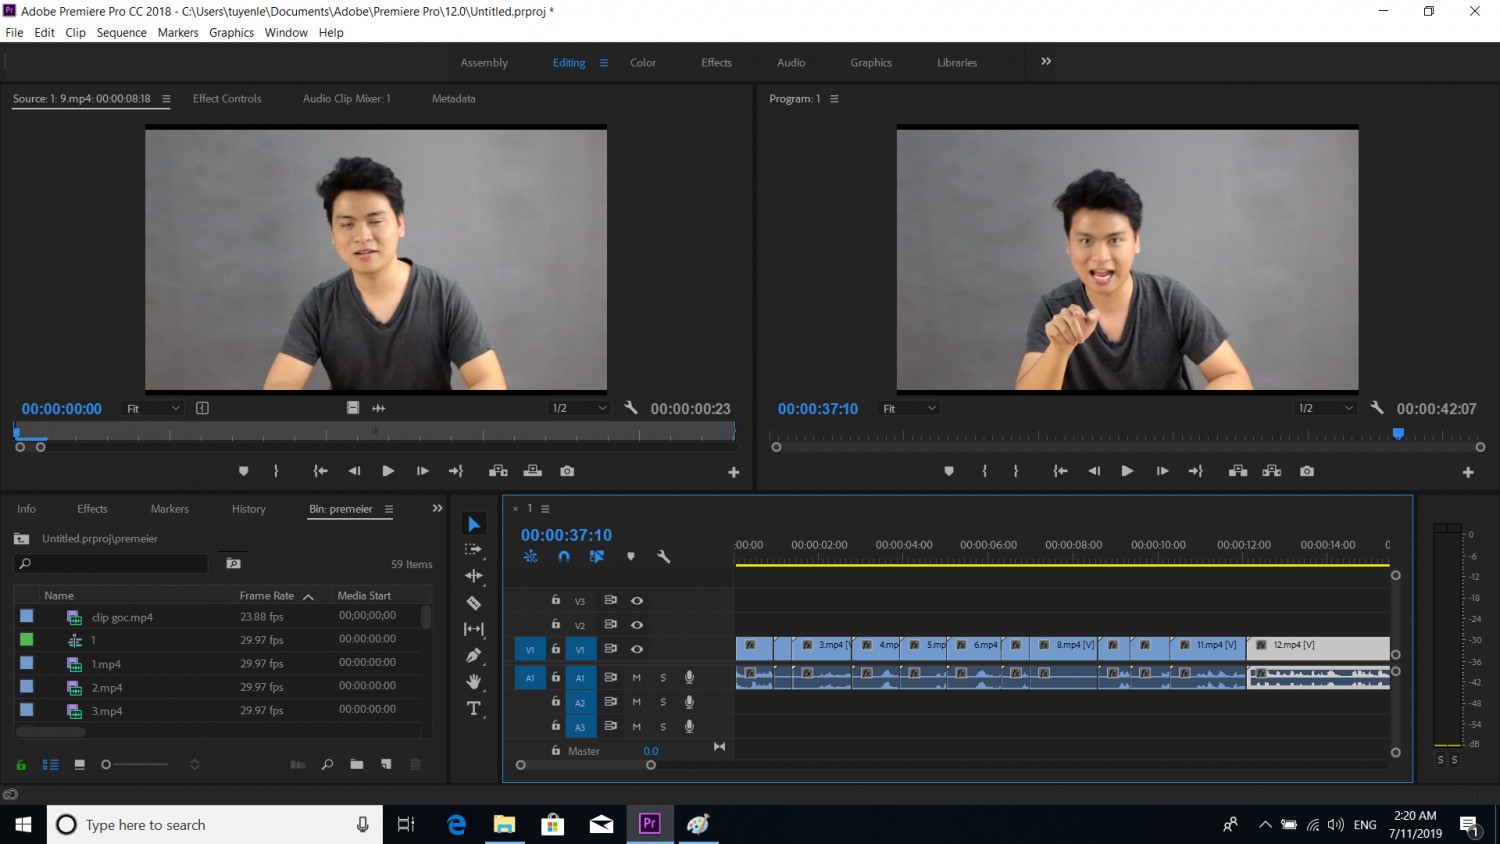Open the Markers panel tab
The image size is (1500, 844).
pyautogui.click(x=170, y=509)
